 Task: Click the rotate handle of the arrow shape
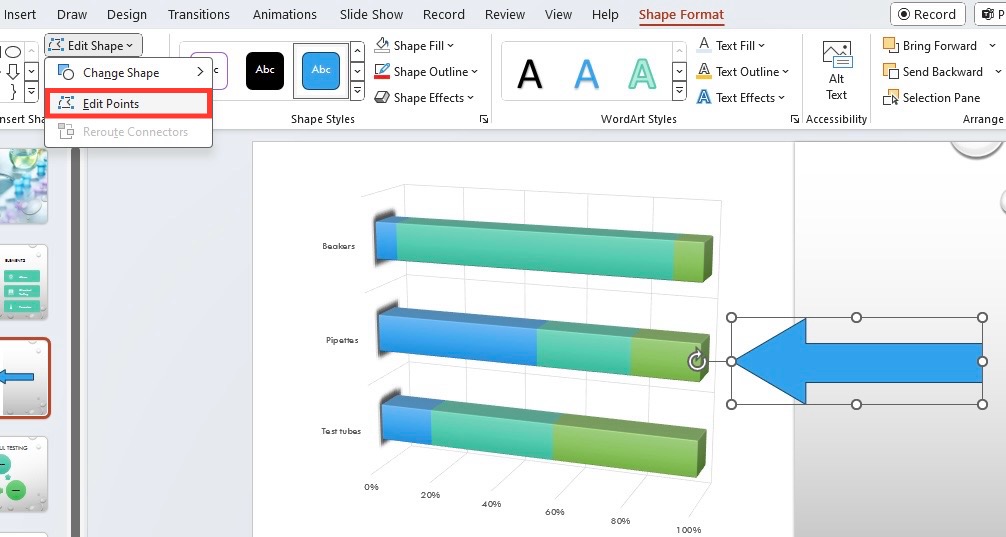point(697,361)
